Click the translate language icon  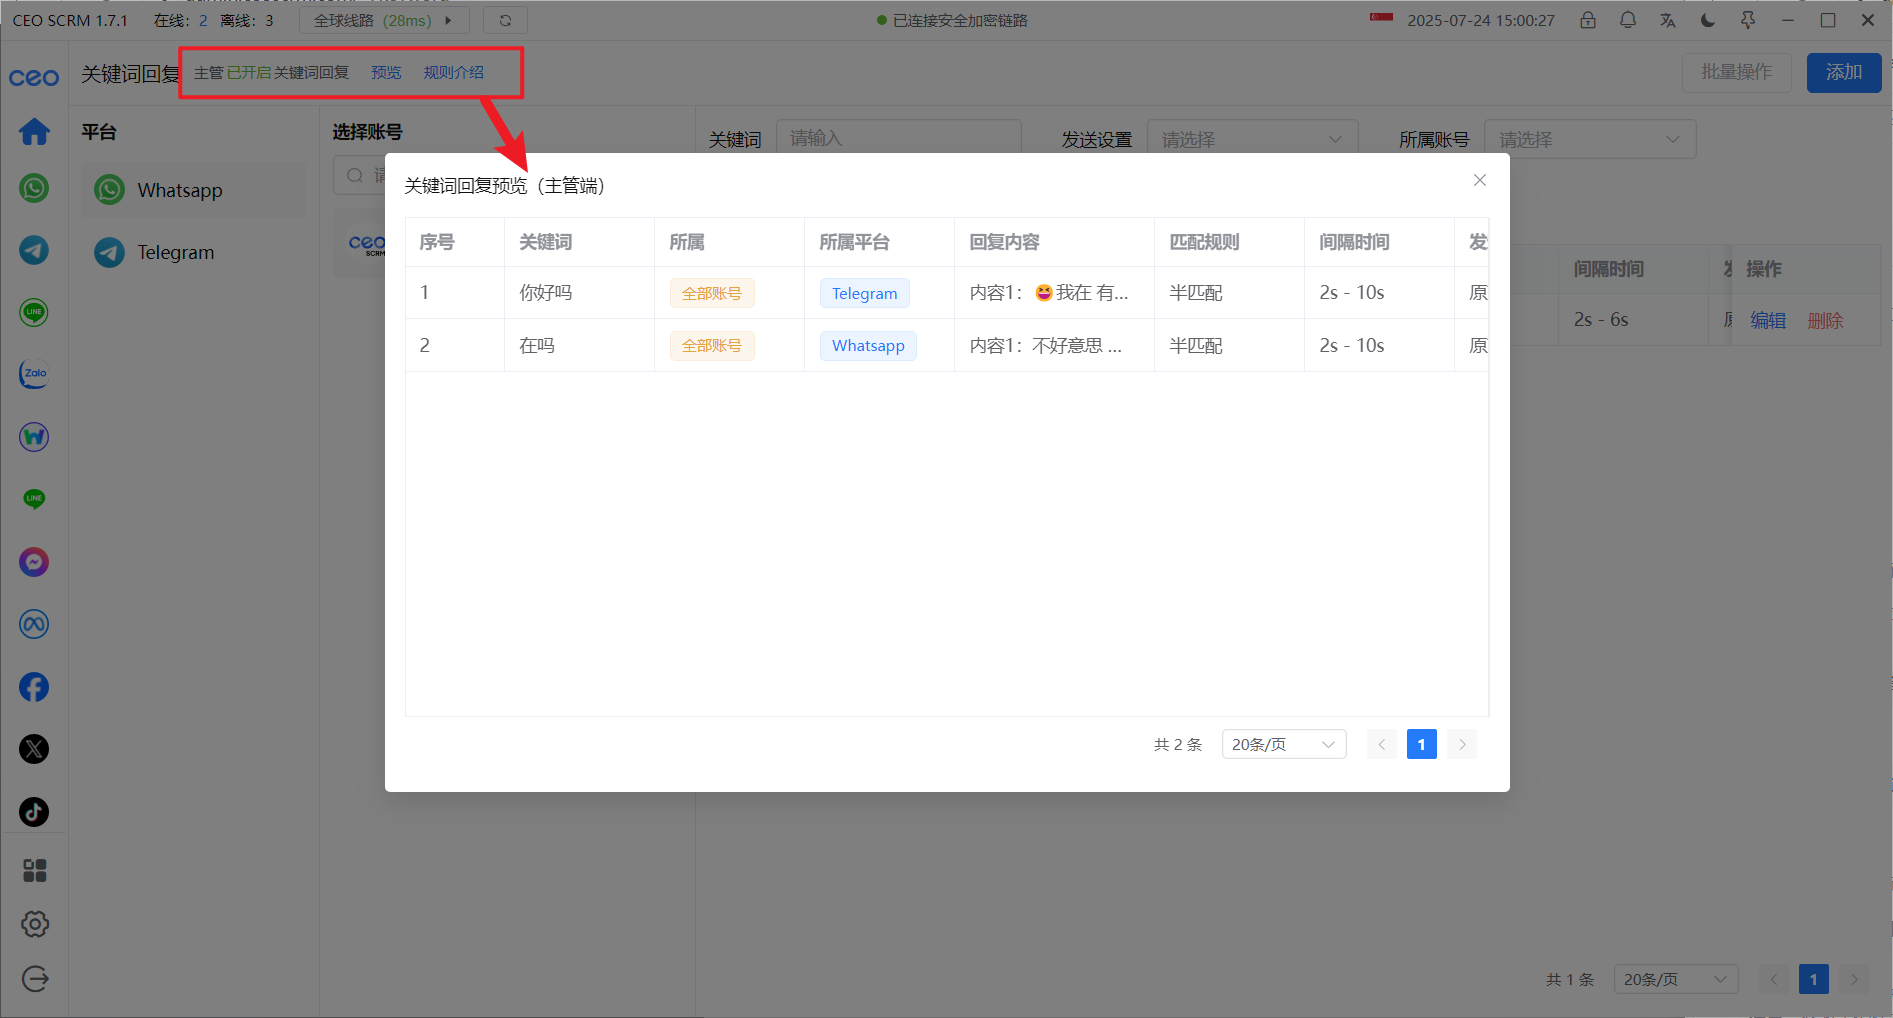1668,20
